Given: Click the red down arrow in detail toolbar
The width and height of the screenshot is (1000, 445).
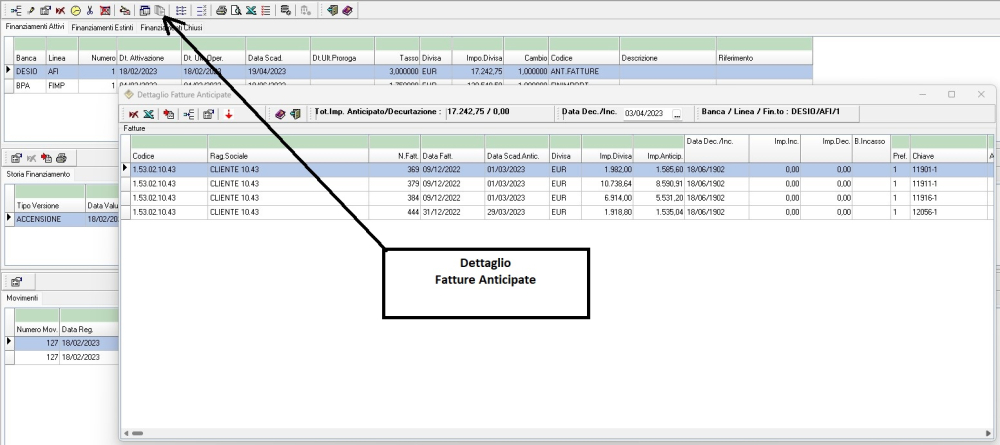Looking at the screenshot, I should tap(228, 114).
